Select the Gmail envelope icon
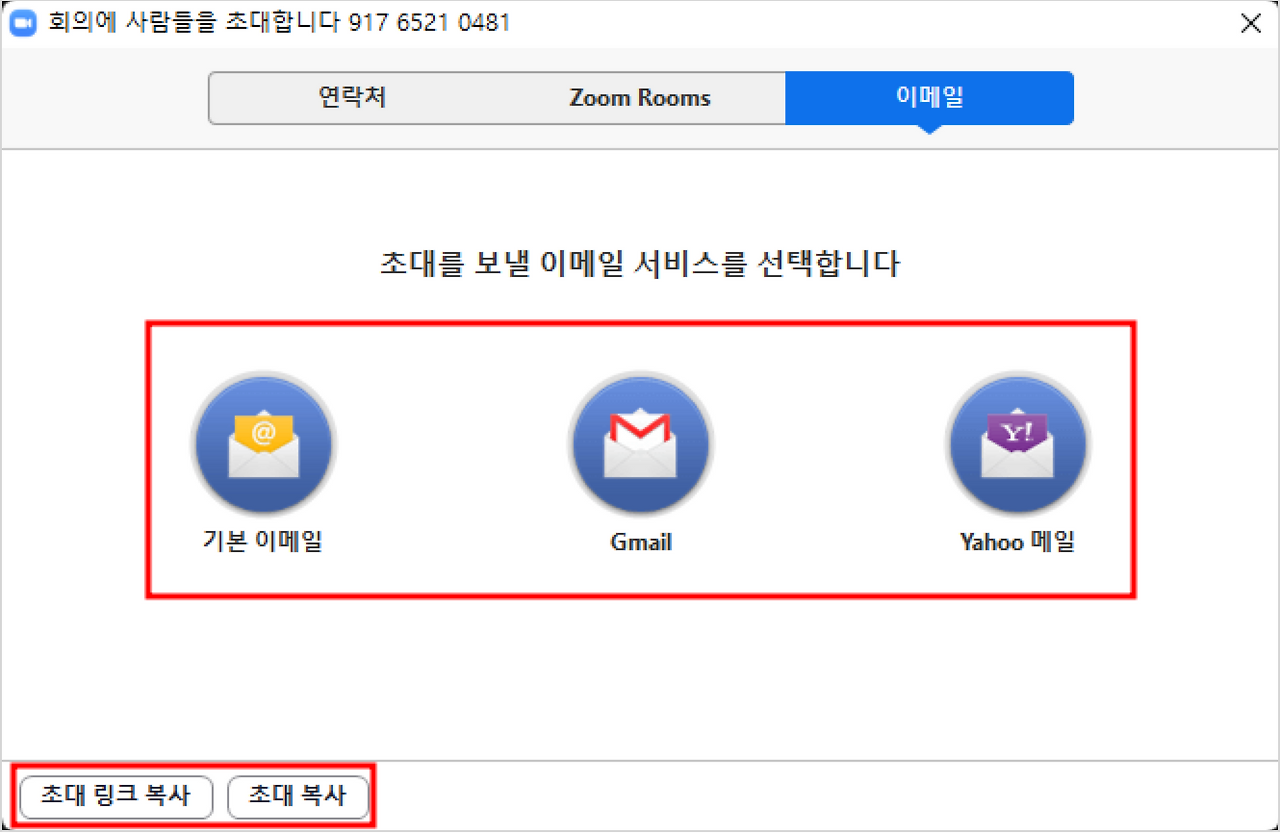 [x=640, y=443]
